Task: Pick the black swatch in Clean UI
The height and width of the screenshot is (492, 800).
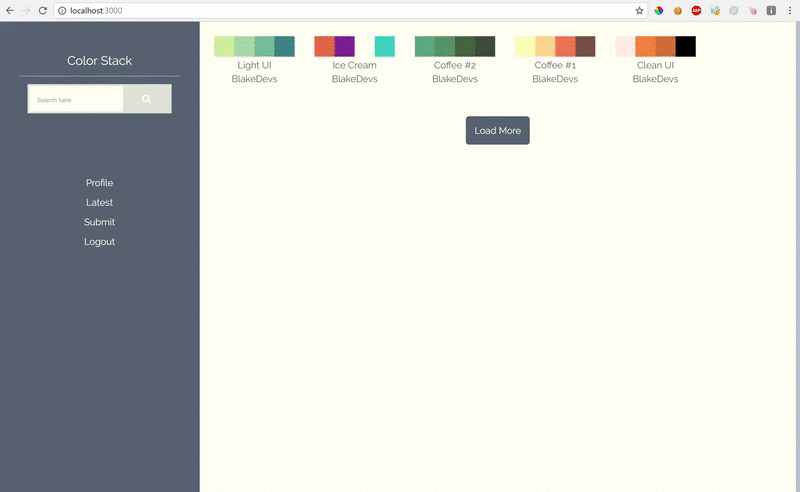Action: [x=686, y=46]
